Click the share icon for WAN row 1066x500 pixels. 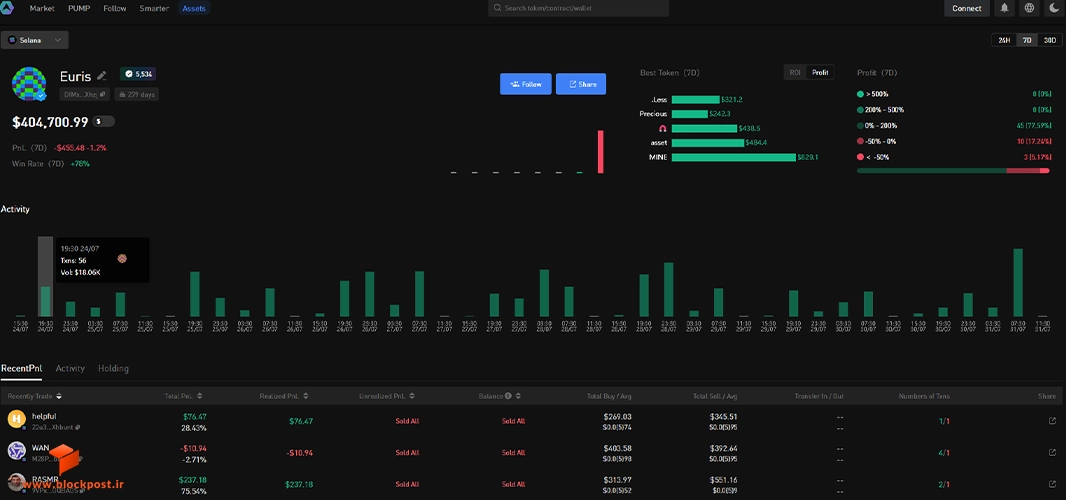coord(1052,452)
